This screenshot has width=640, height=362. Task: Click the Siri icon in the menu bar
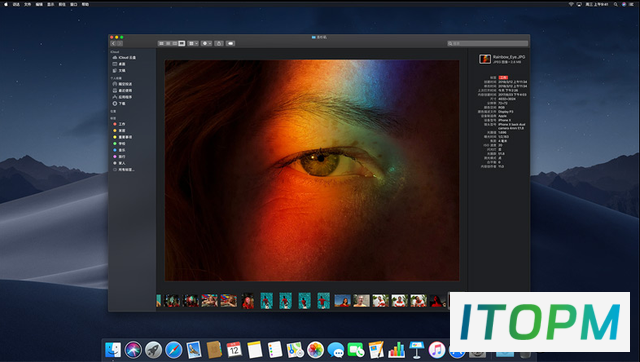pyautogui.click(x=624, y=4)
